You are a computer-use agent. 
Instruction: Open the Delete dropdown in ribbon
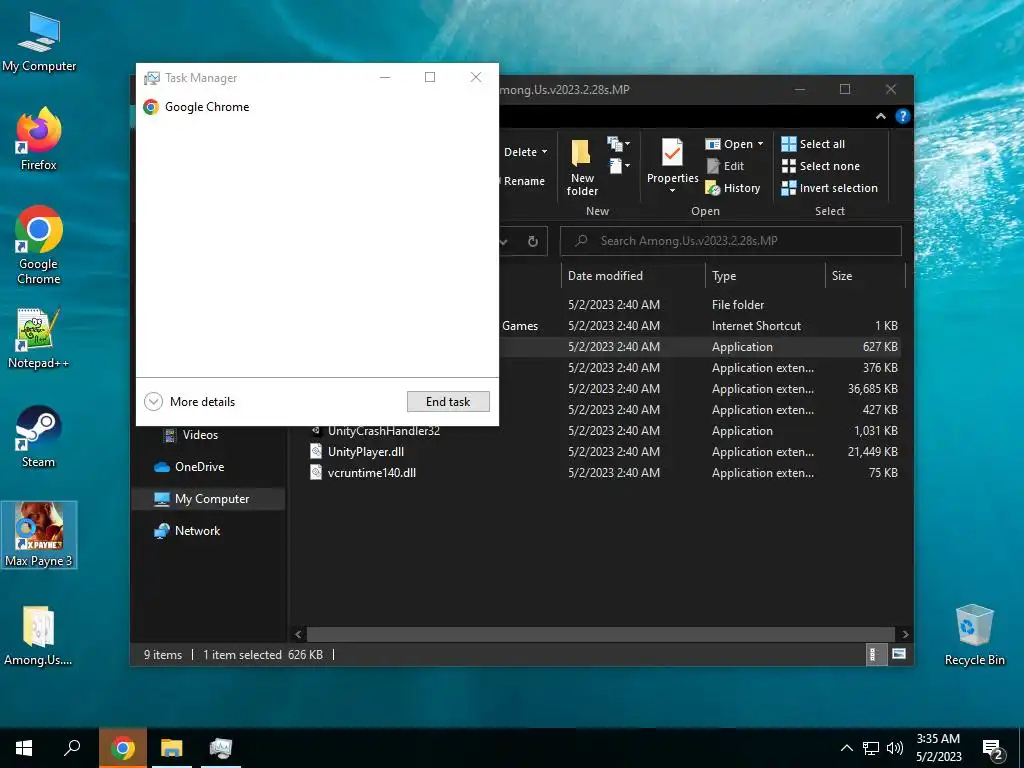pyautogui.click(x=544, y=152)
